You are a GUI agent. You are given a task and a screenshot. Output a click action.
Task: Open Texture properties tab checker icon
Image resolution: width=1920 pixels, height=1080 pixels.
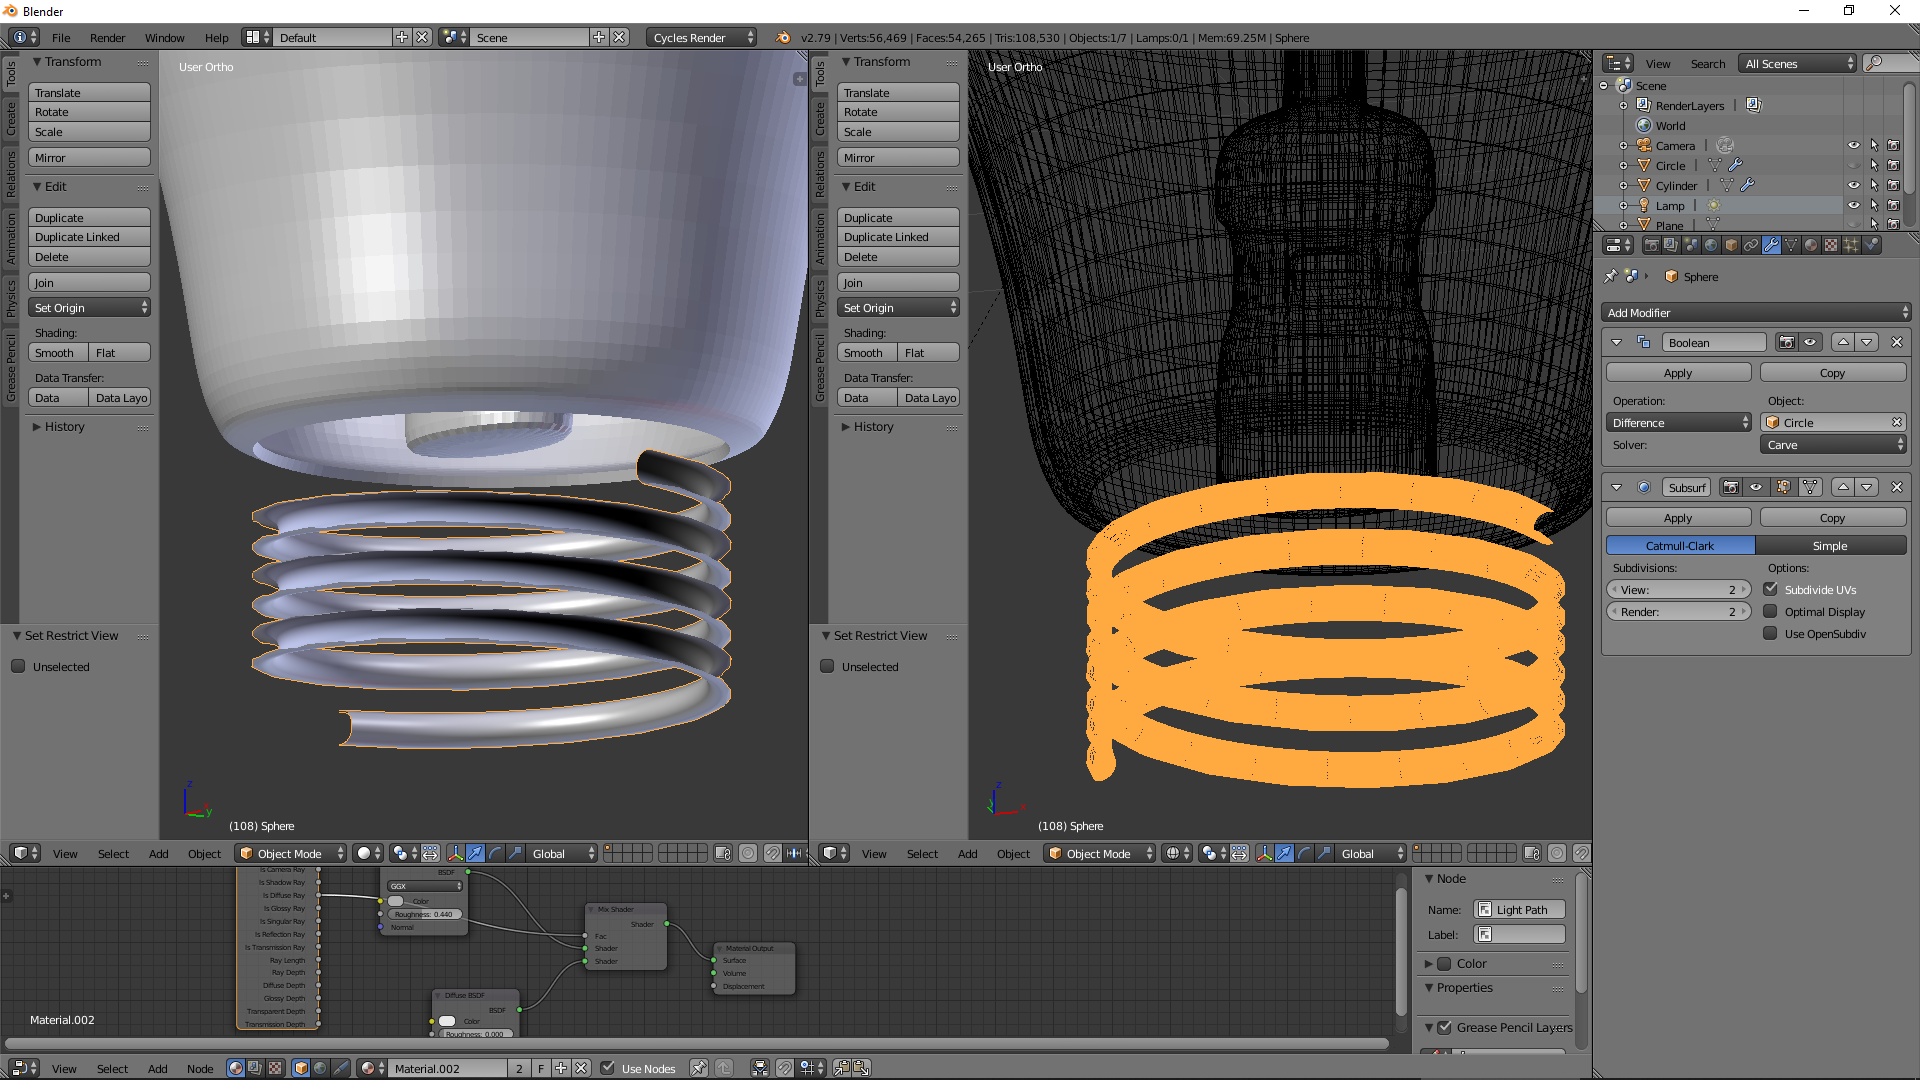point(1831,245)
